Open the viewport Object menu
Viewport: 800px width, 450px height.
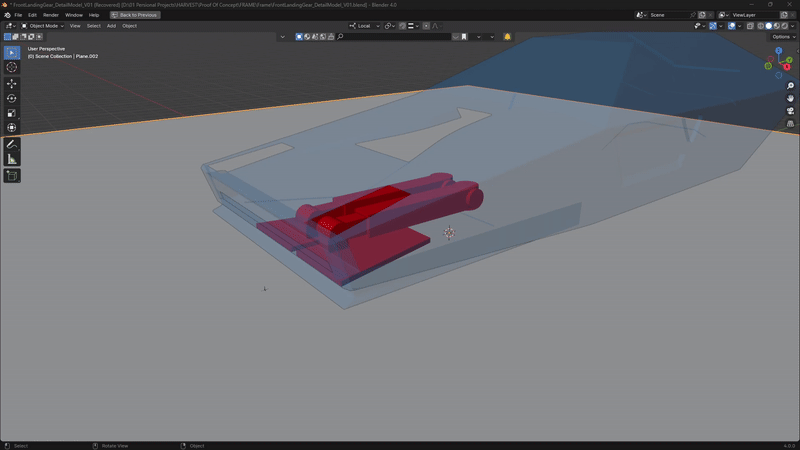point(129,26)
